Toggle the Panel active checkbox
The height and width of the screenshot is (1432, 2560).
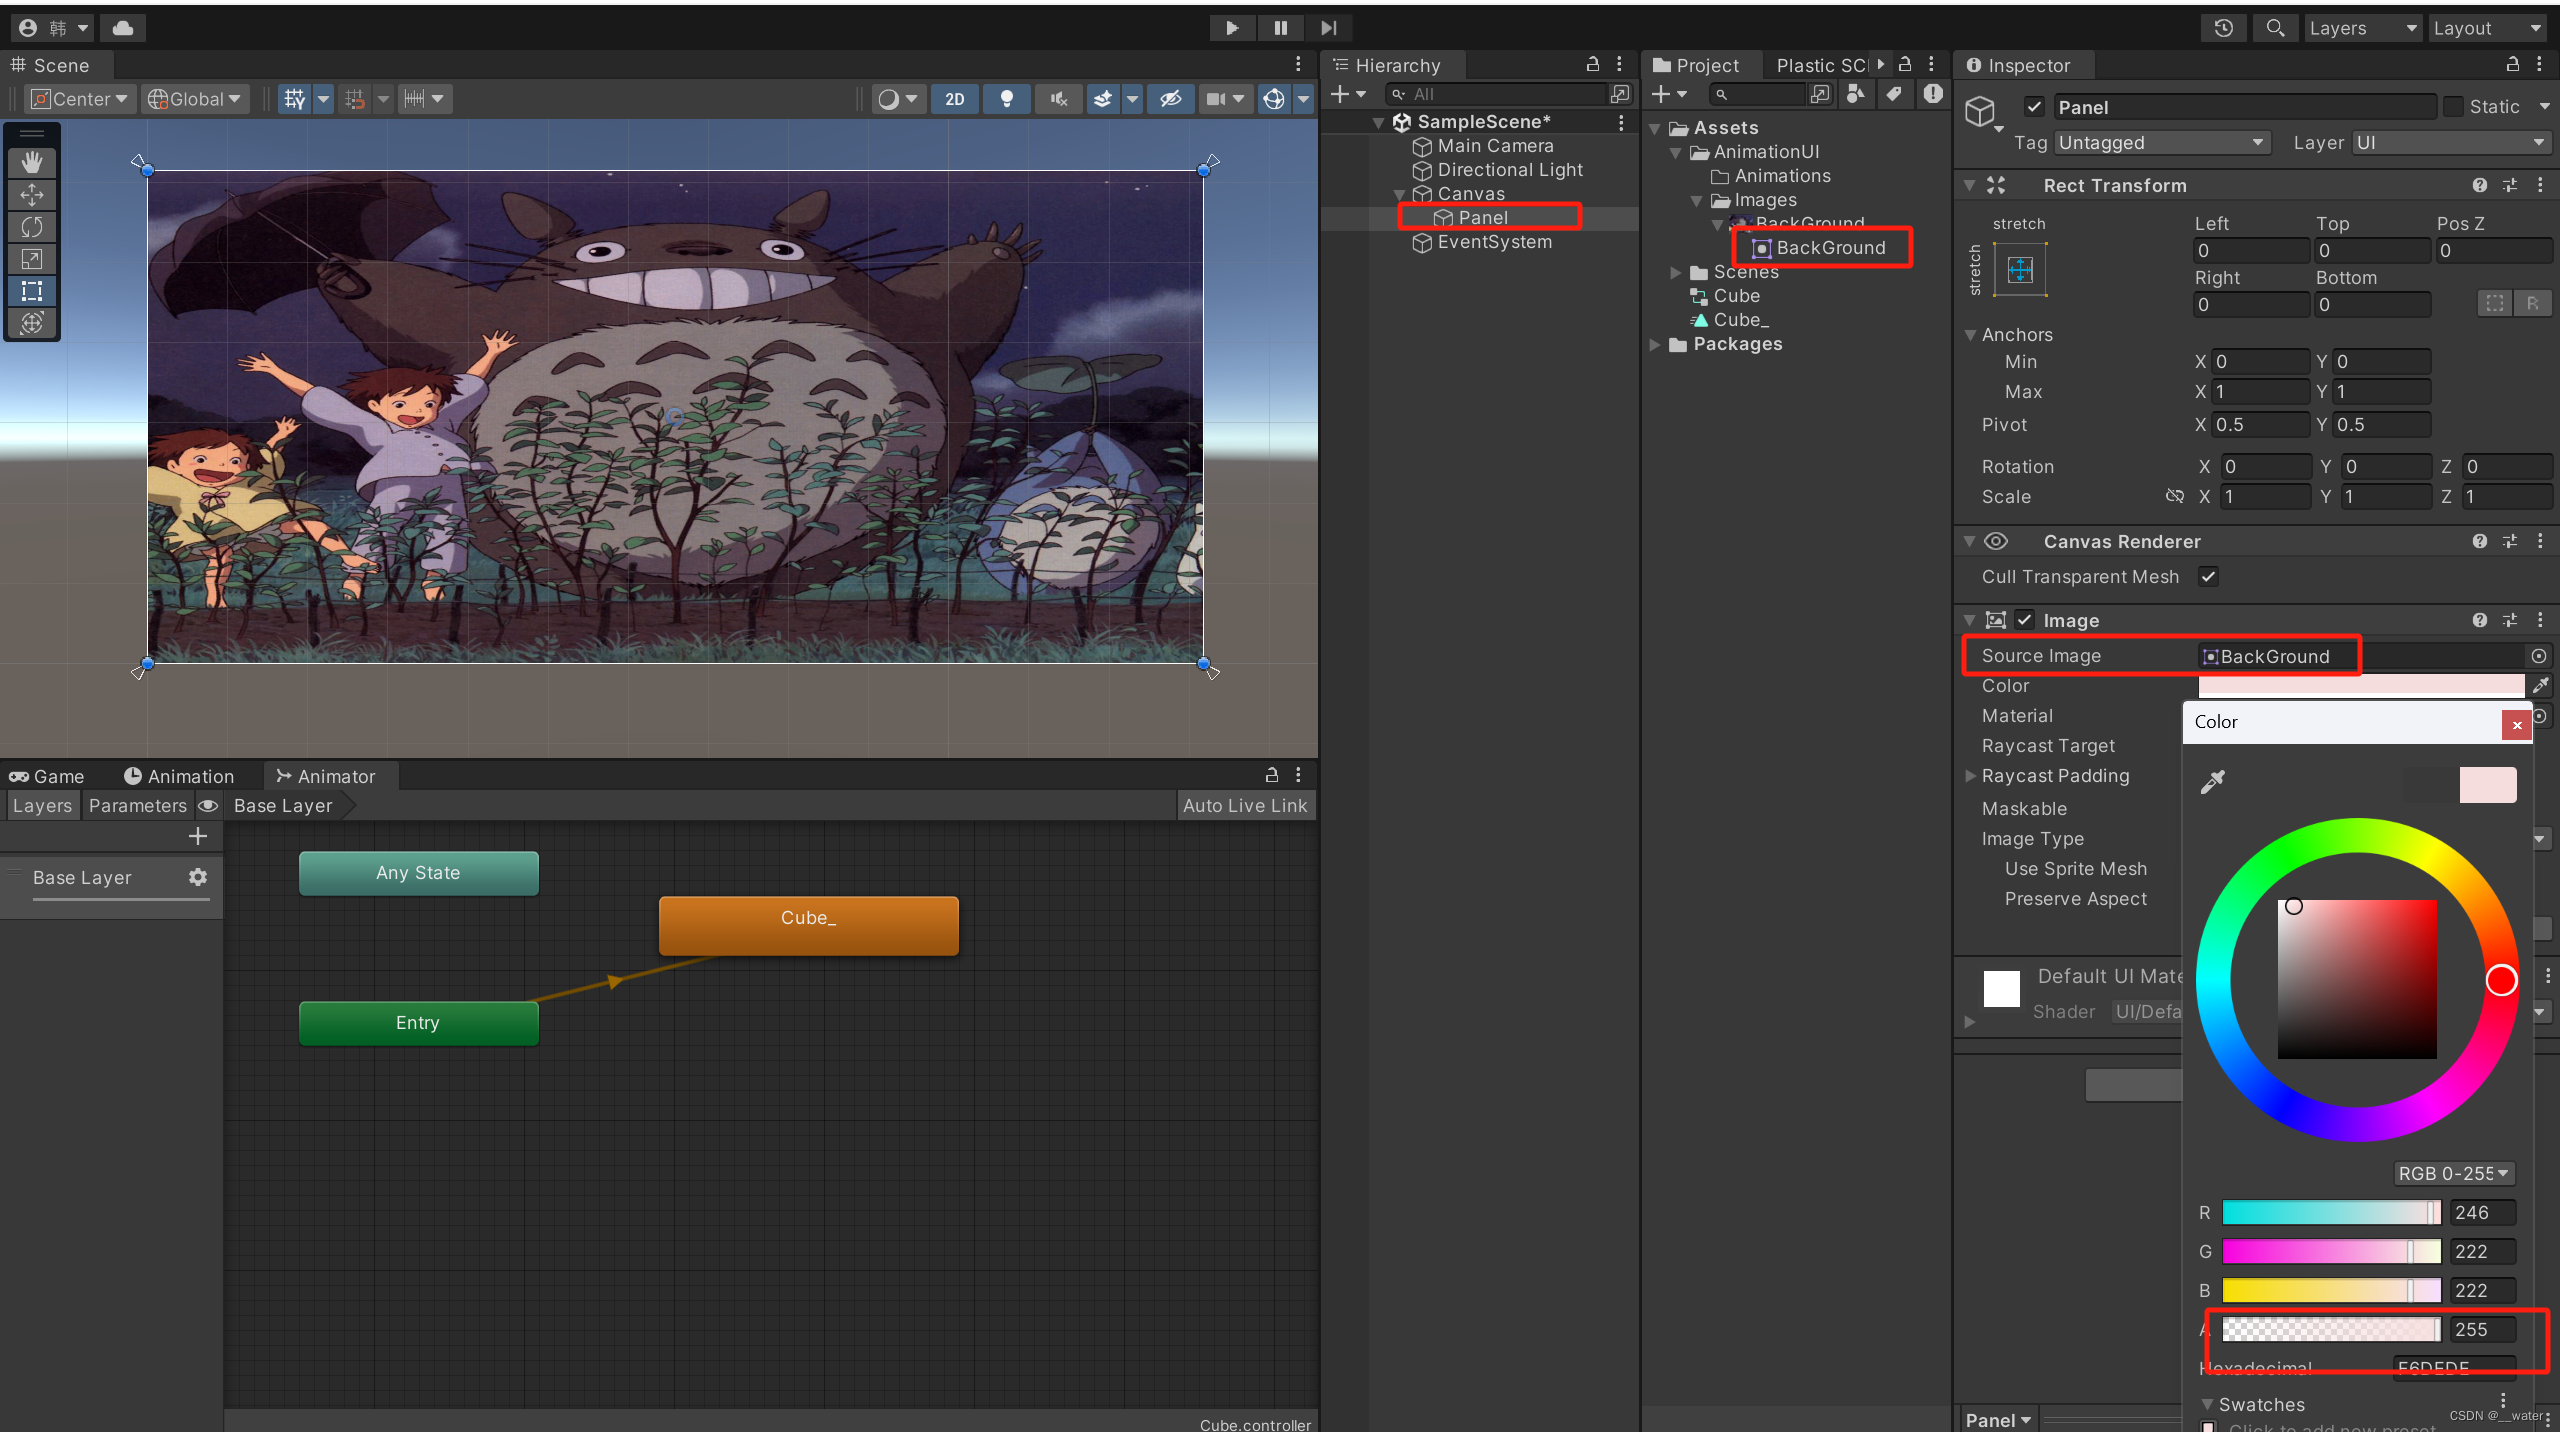click(x=2034, y=107)
